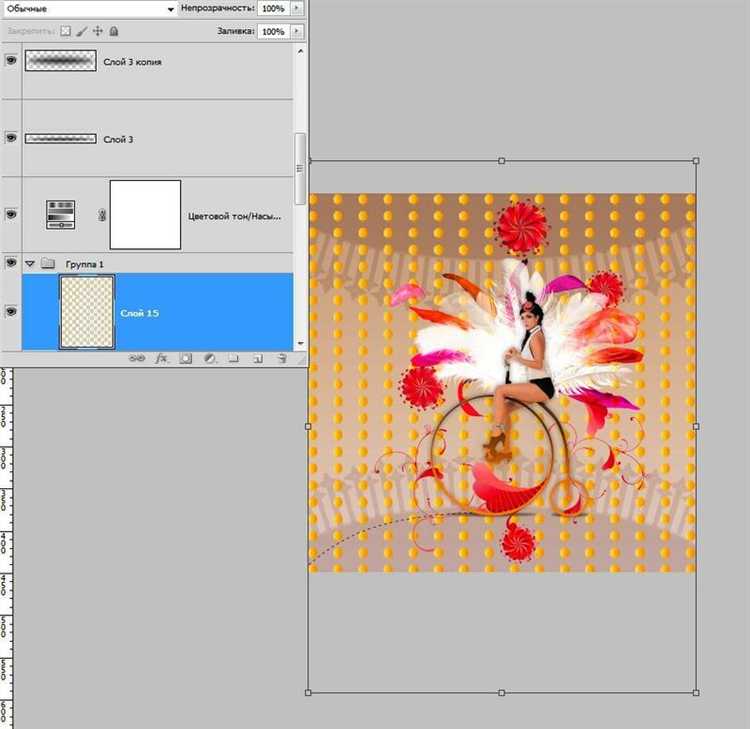Click the Группа 1 folder icon
750x729 pixels.
[48, 264]
